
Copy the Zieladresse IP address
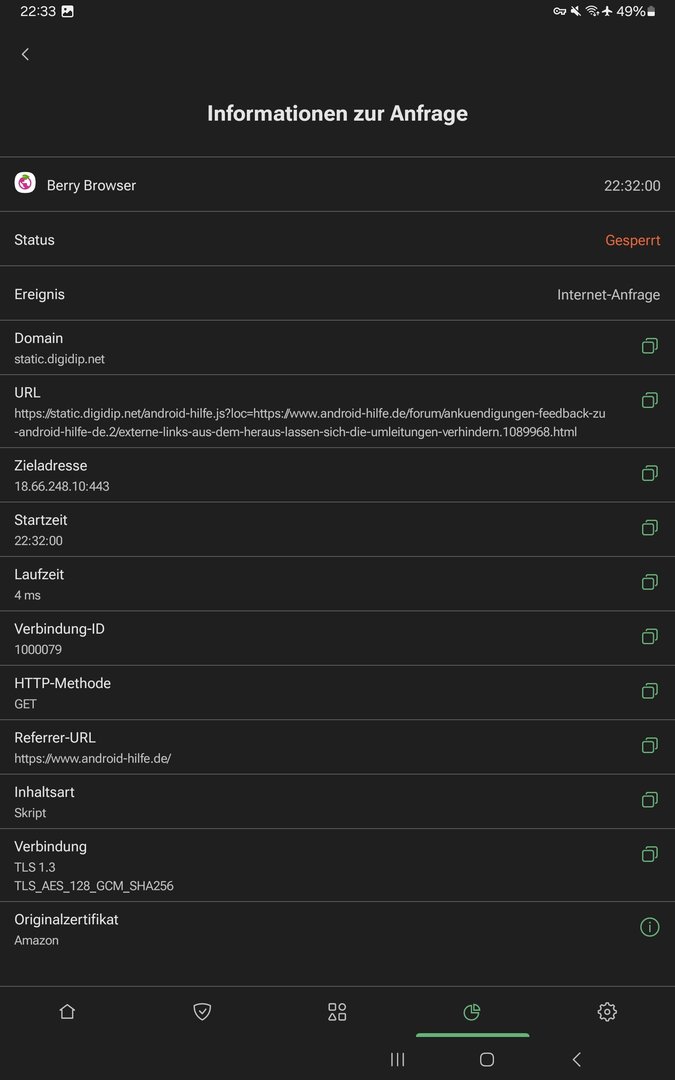coord(649,473)
